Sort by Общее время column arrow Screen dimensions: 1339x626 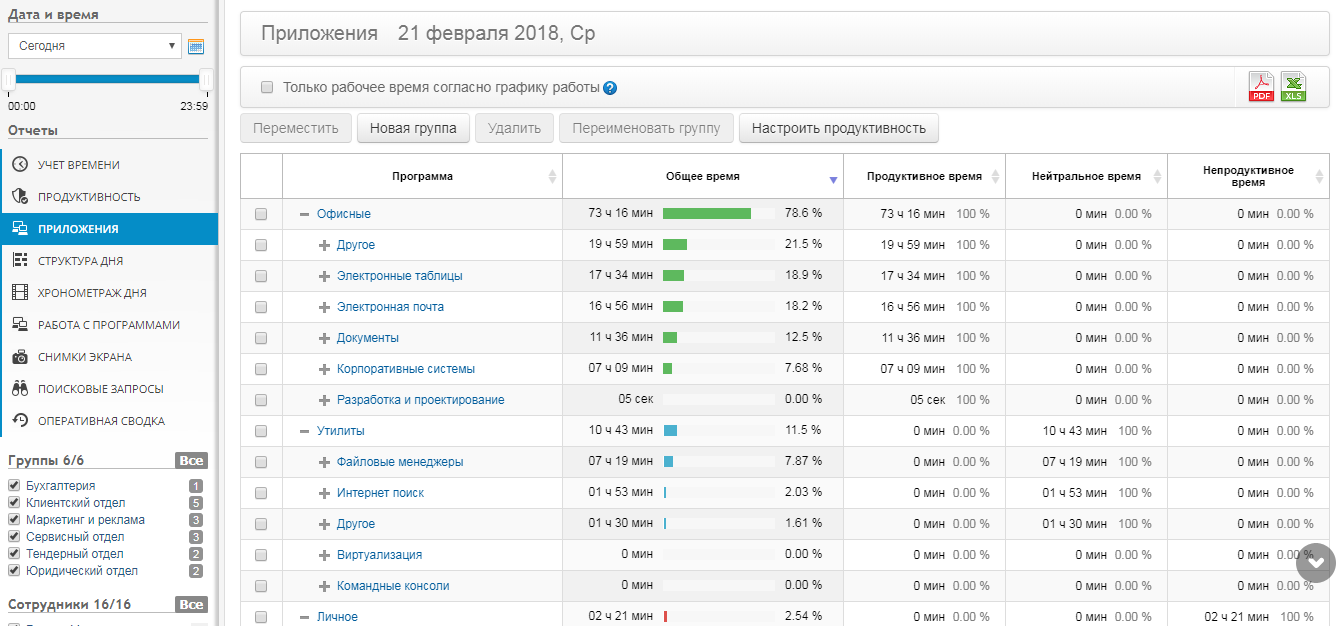(832, 180)
